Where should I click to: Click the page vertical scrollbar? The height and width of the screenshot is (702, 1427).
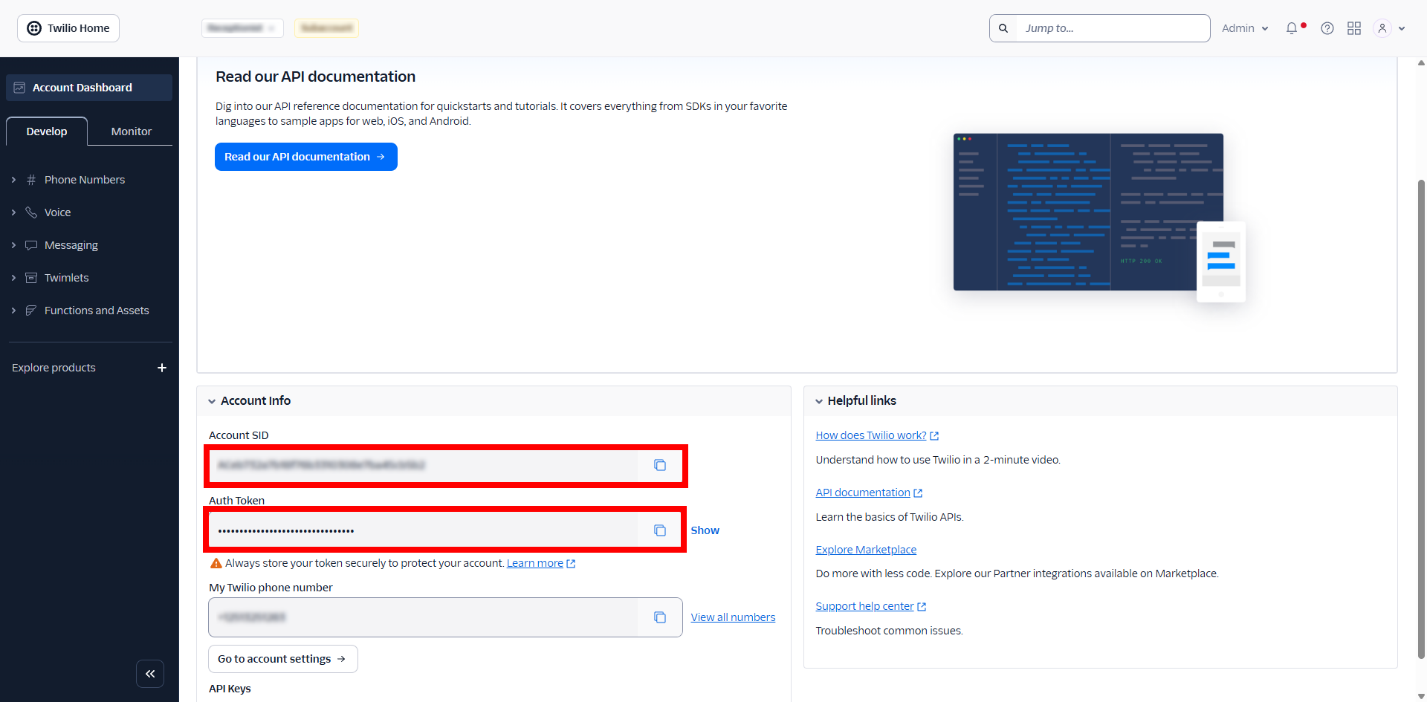(x=1421, y=420)
